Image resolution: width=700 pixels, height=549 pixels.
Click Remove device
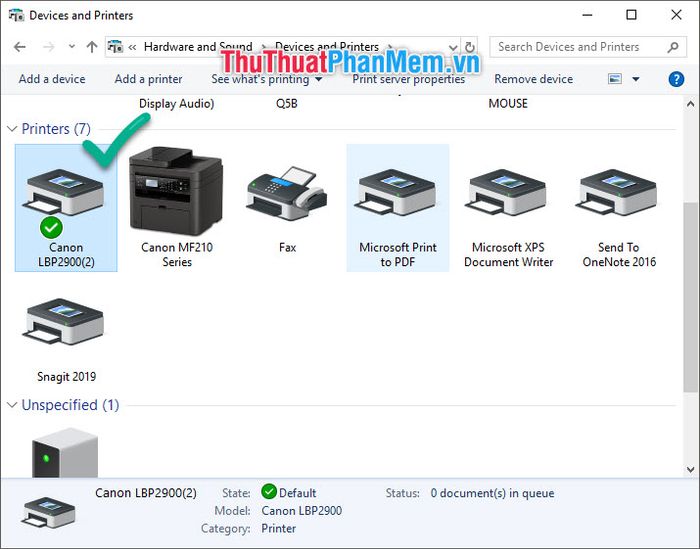[x=533, y=79]
